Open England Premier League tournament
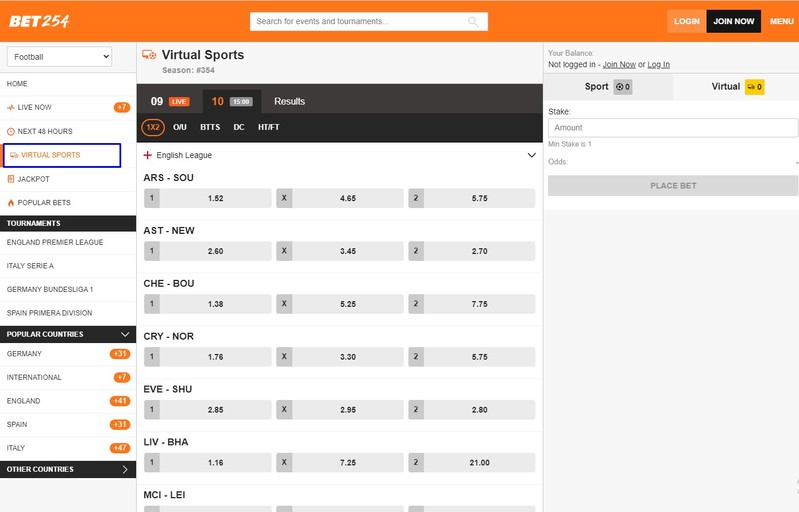Screen dimensions: 799x512 point(68,242)
